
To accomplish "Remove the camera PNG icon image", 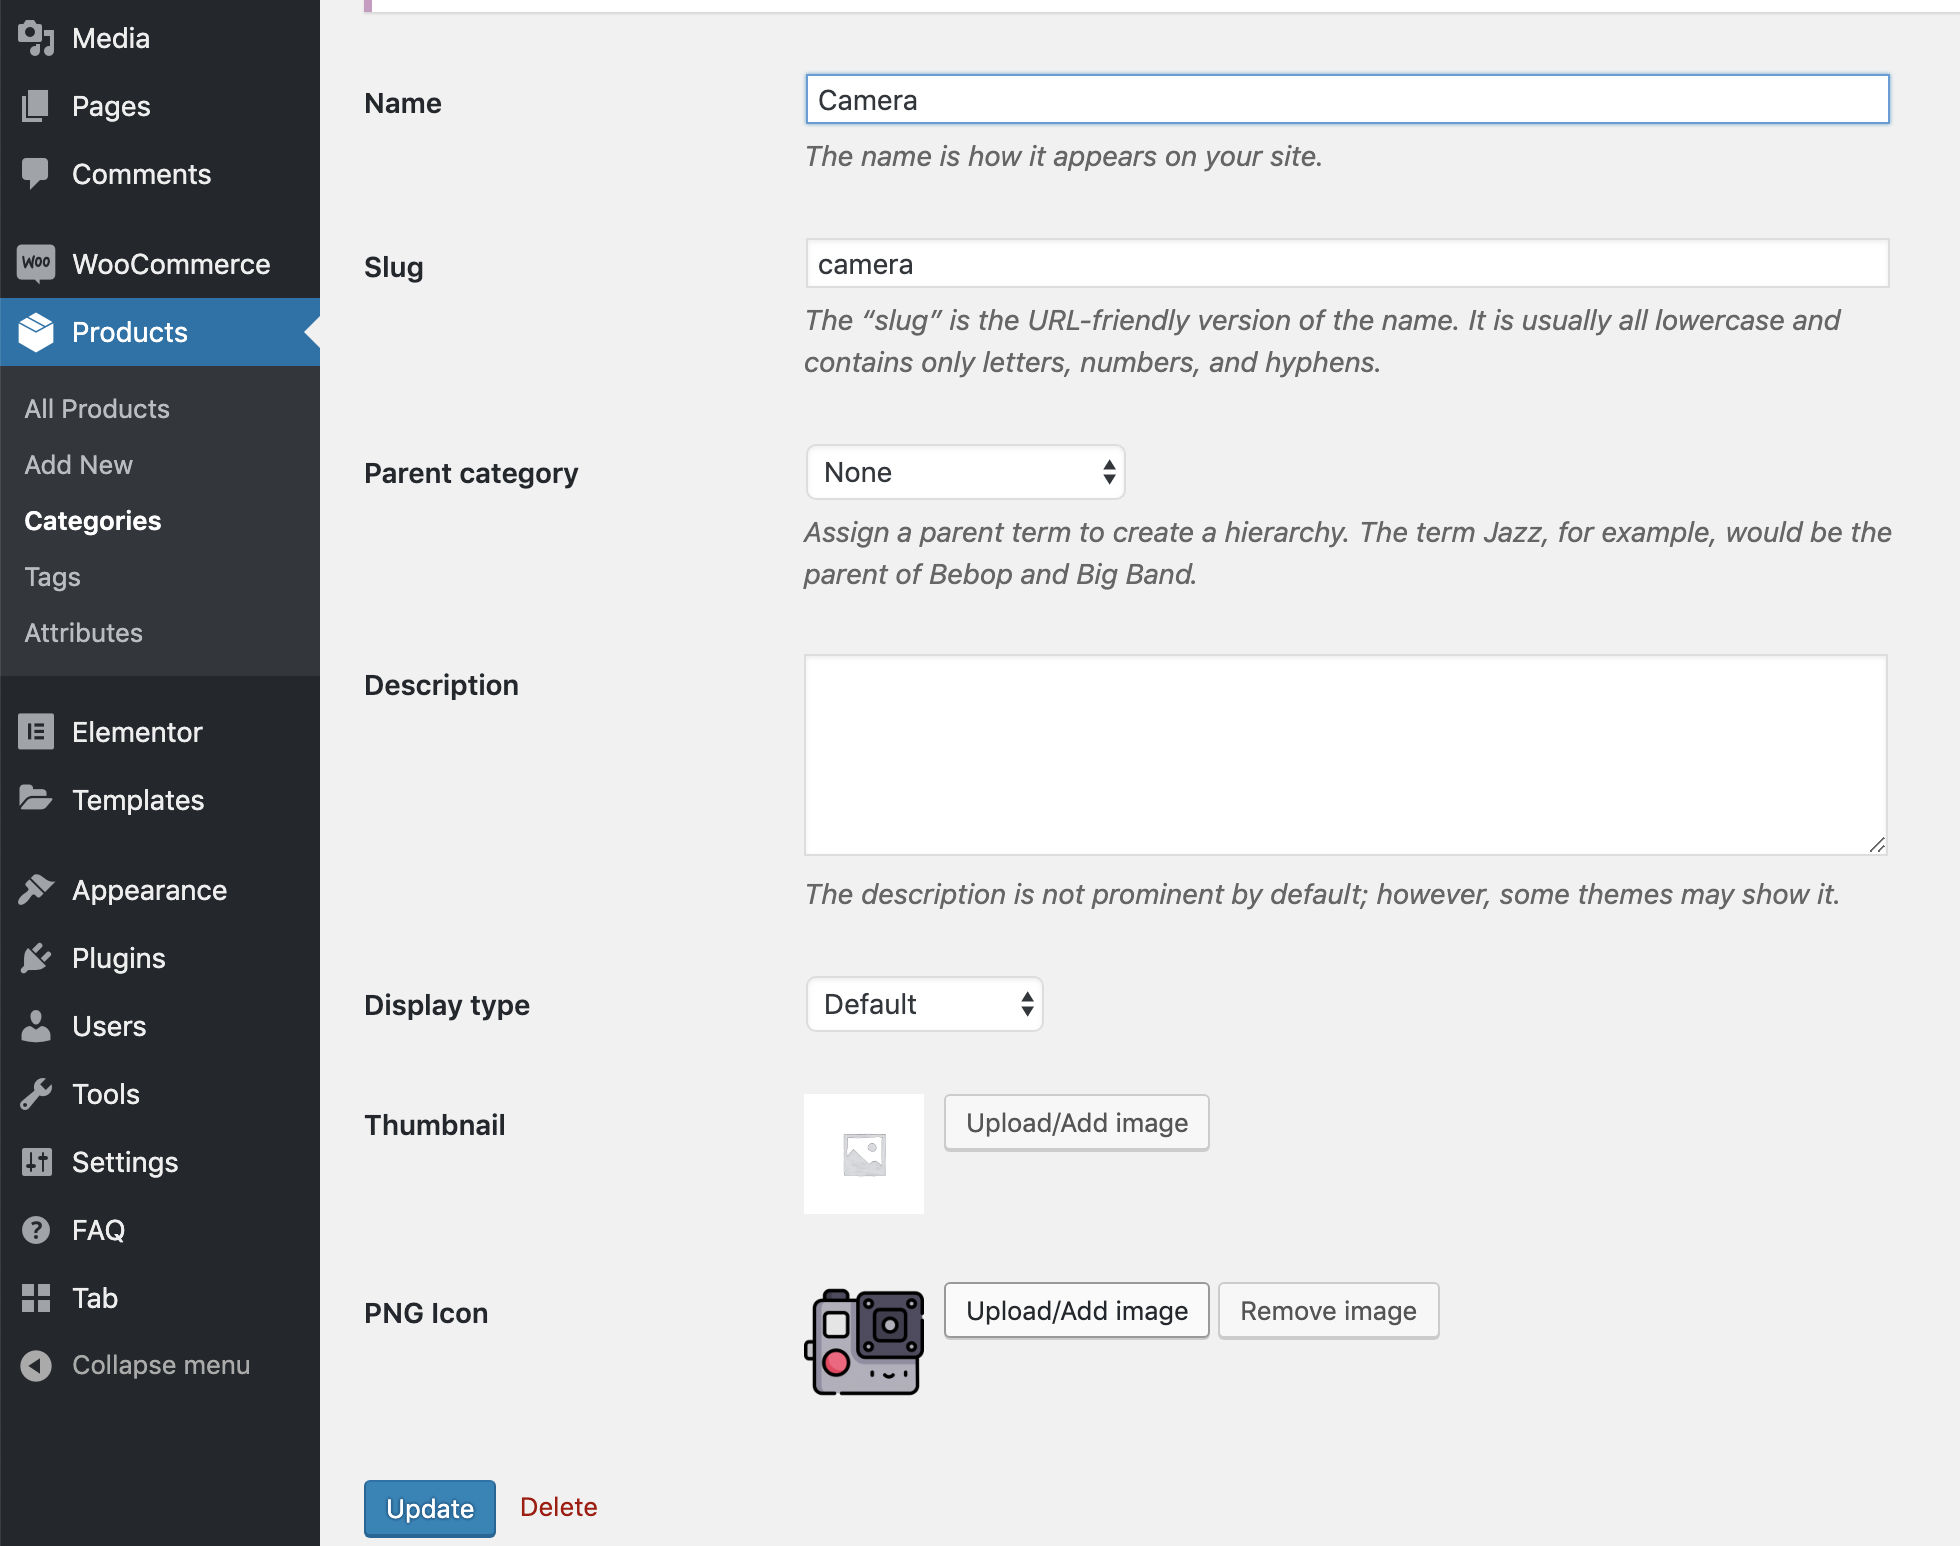I will click(x=1328, y=1310).
